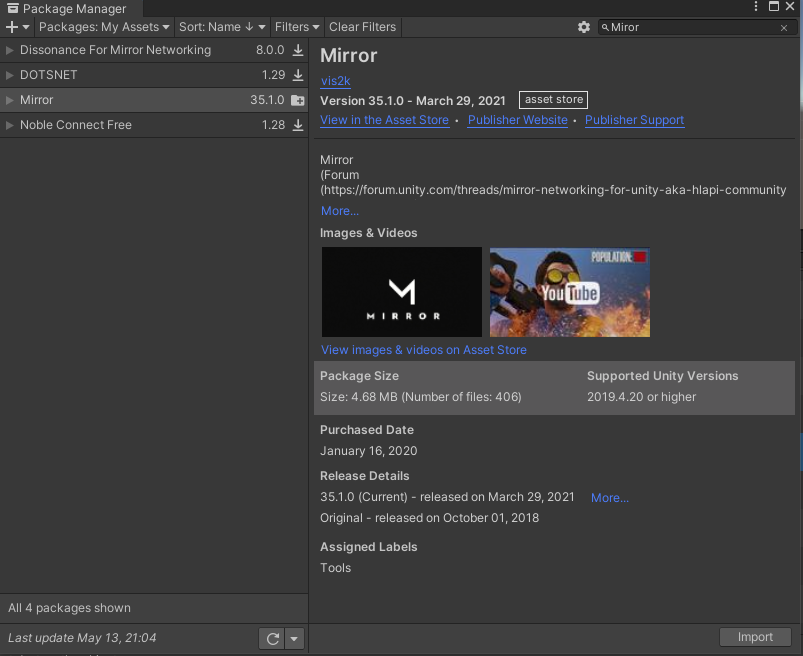Expand the Noble Connect Free entry
The image size is (803, 656).
click(10, 125)
